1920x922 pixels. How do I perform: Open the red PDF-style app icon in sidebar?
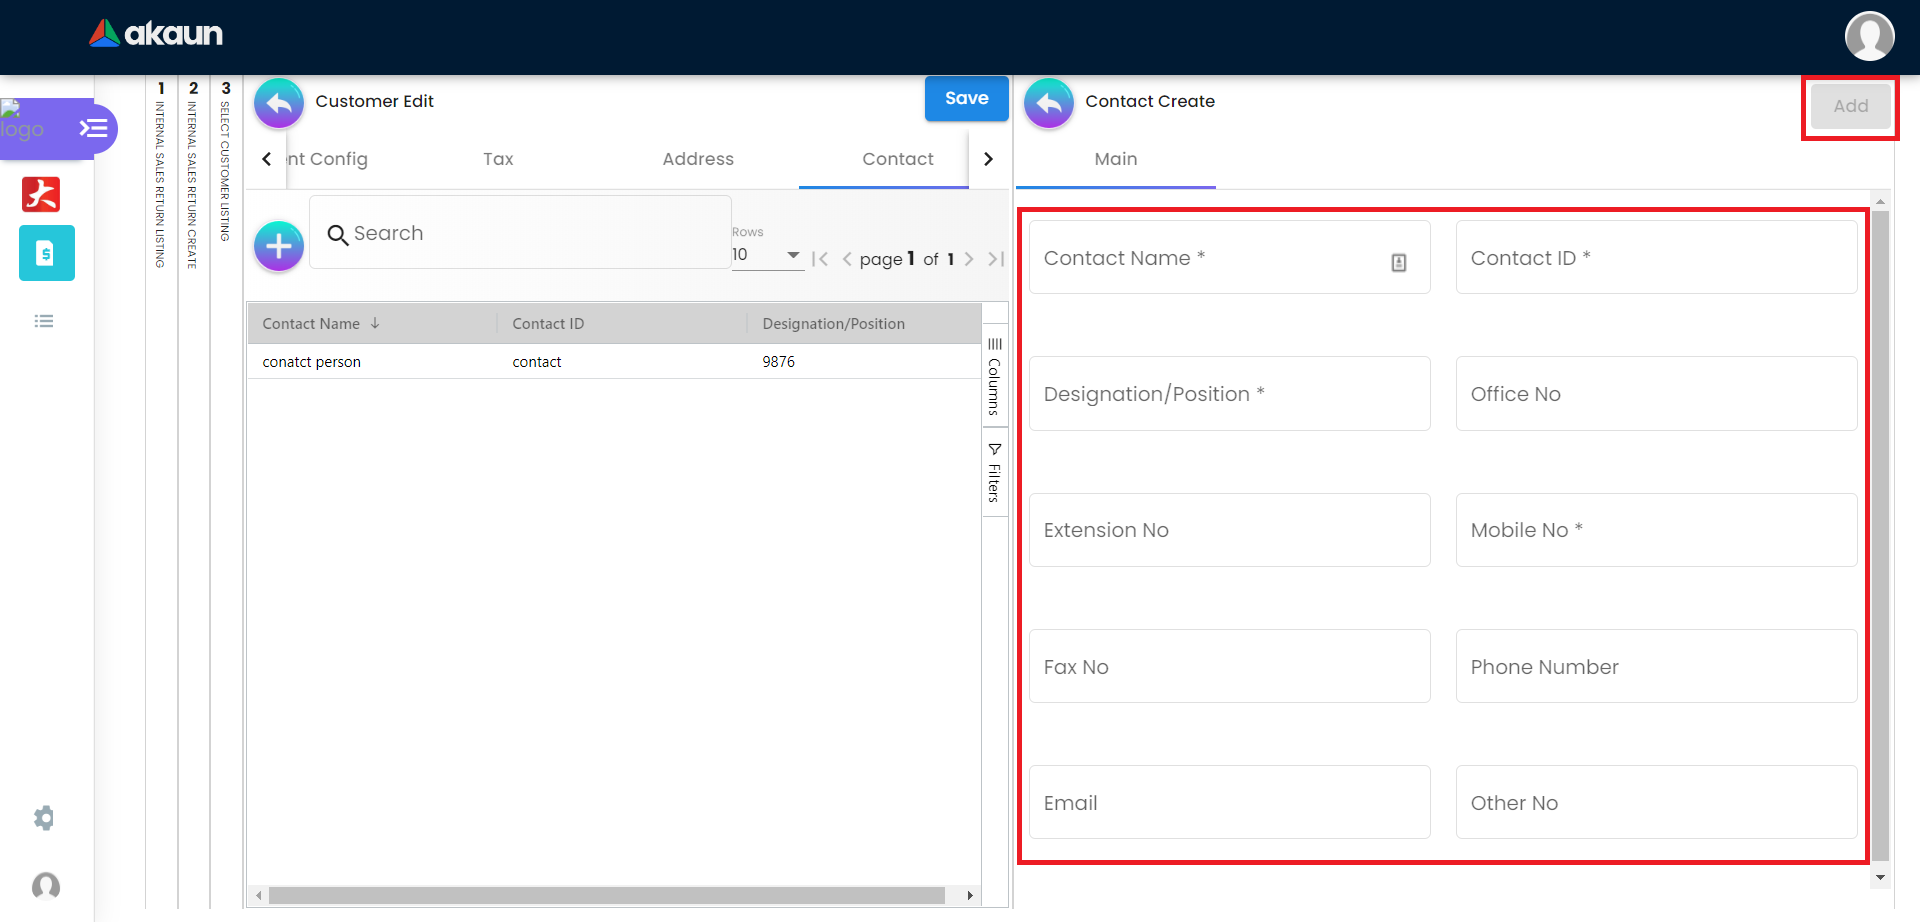click(41, 194)
